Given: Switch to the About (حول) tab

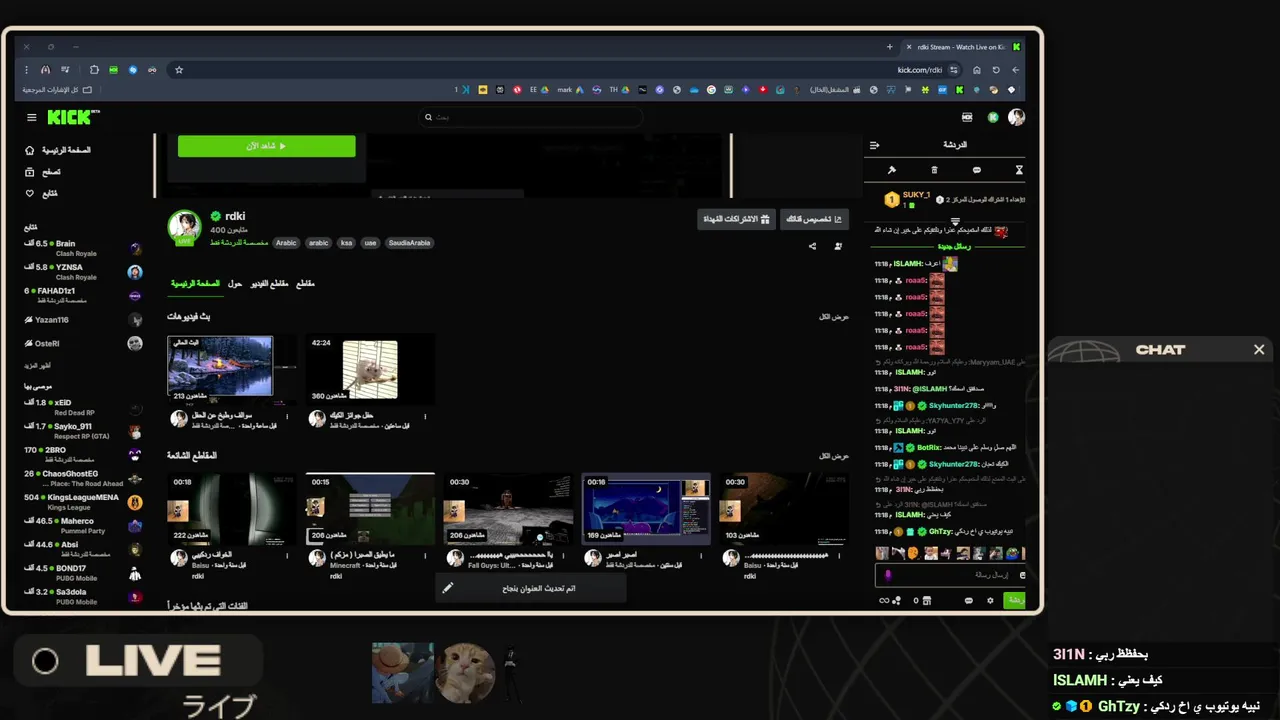Looking at the screenshot, I should [235, 283].
